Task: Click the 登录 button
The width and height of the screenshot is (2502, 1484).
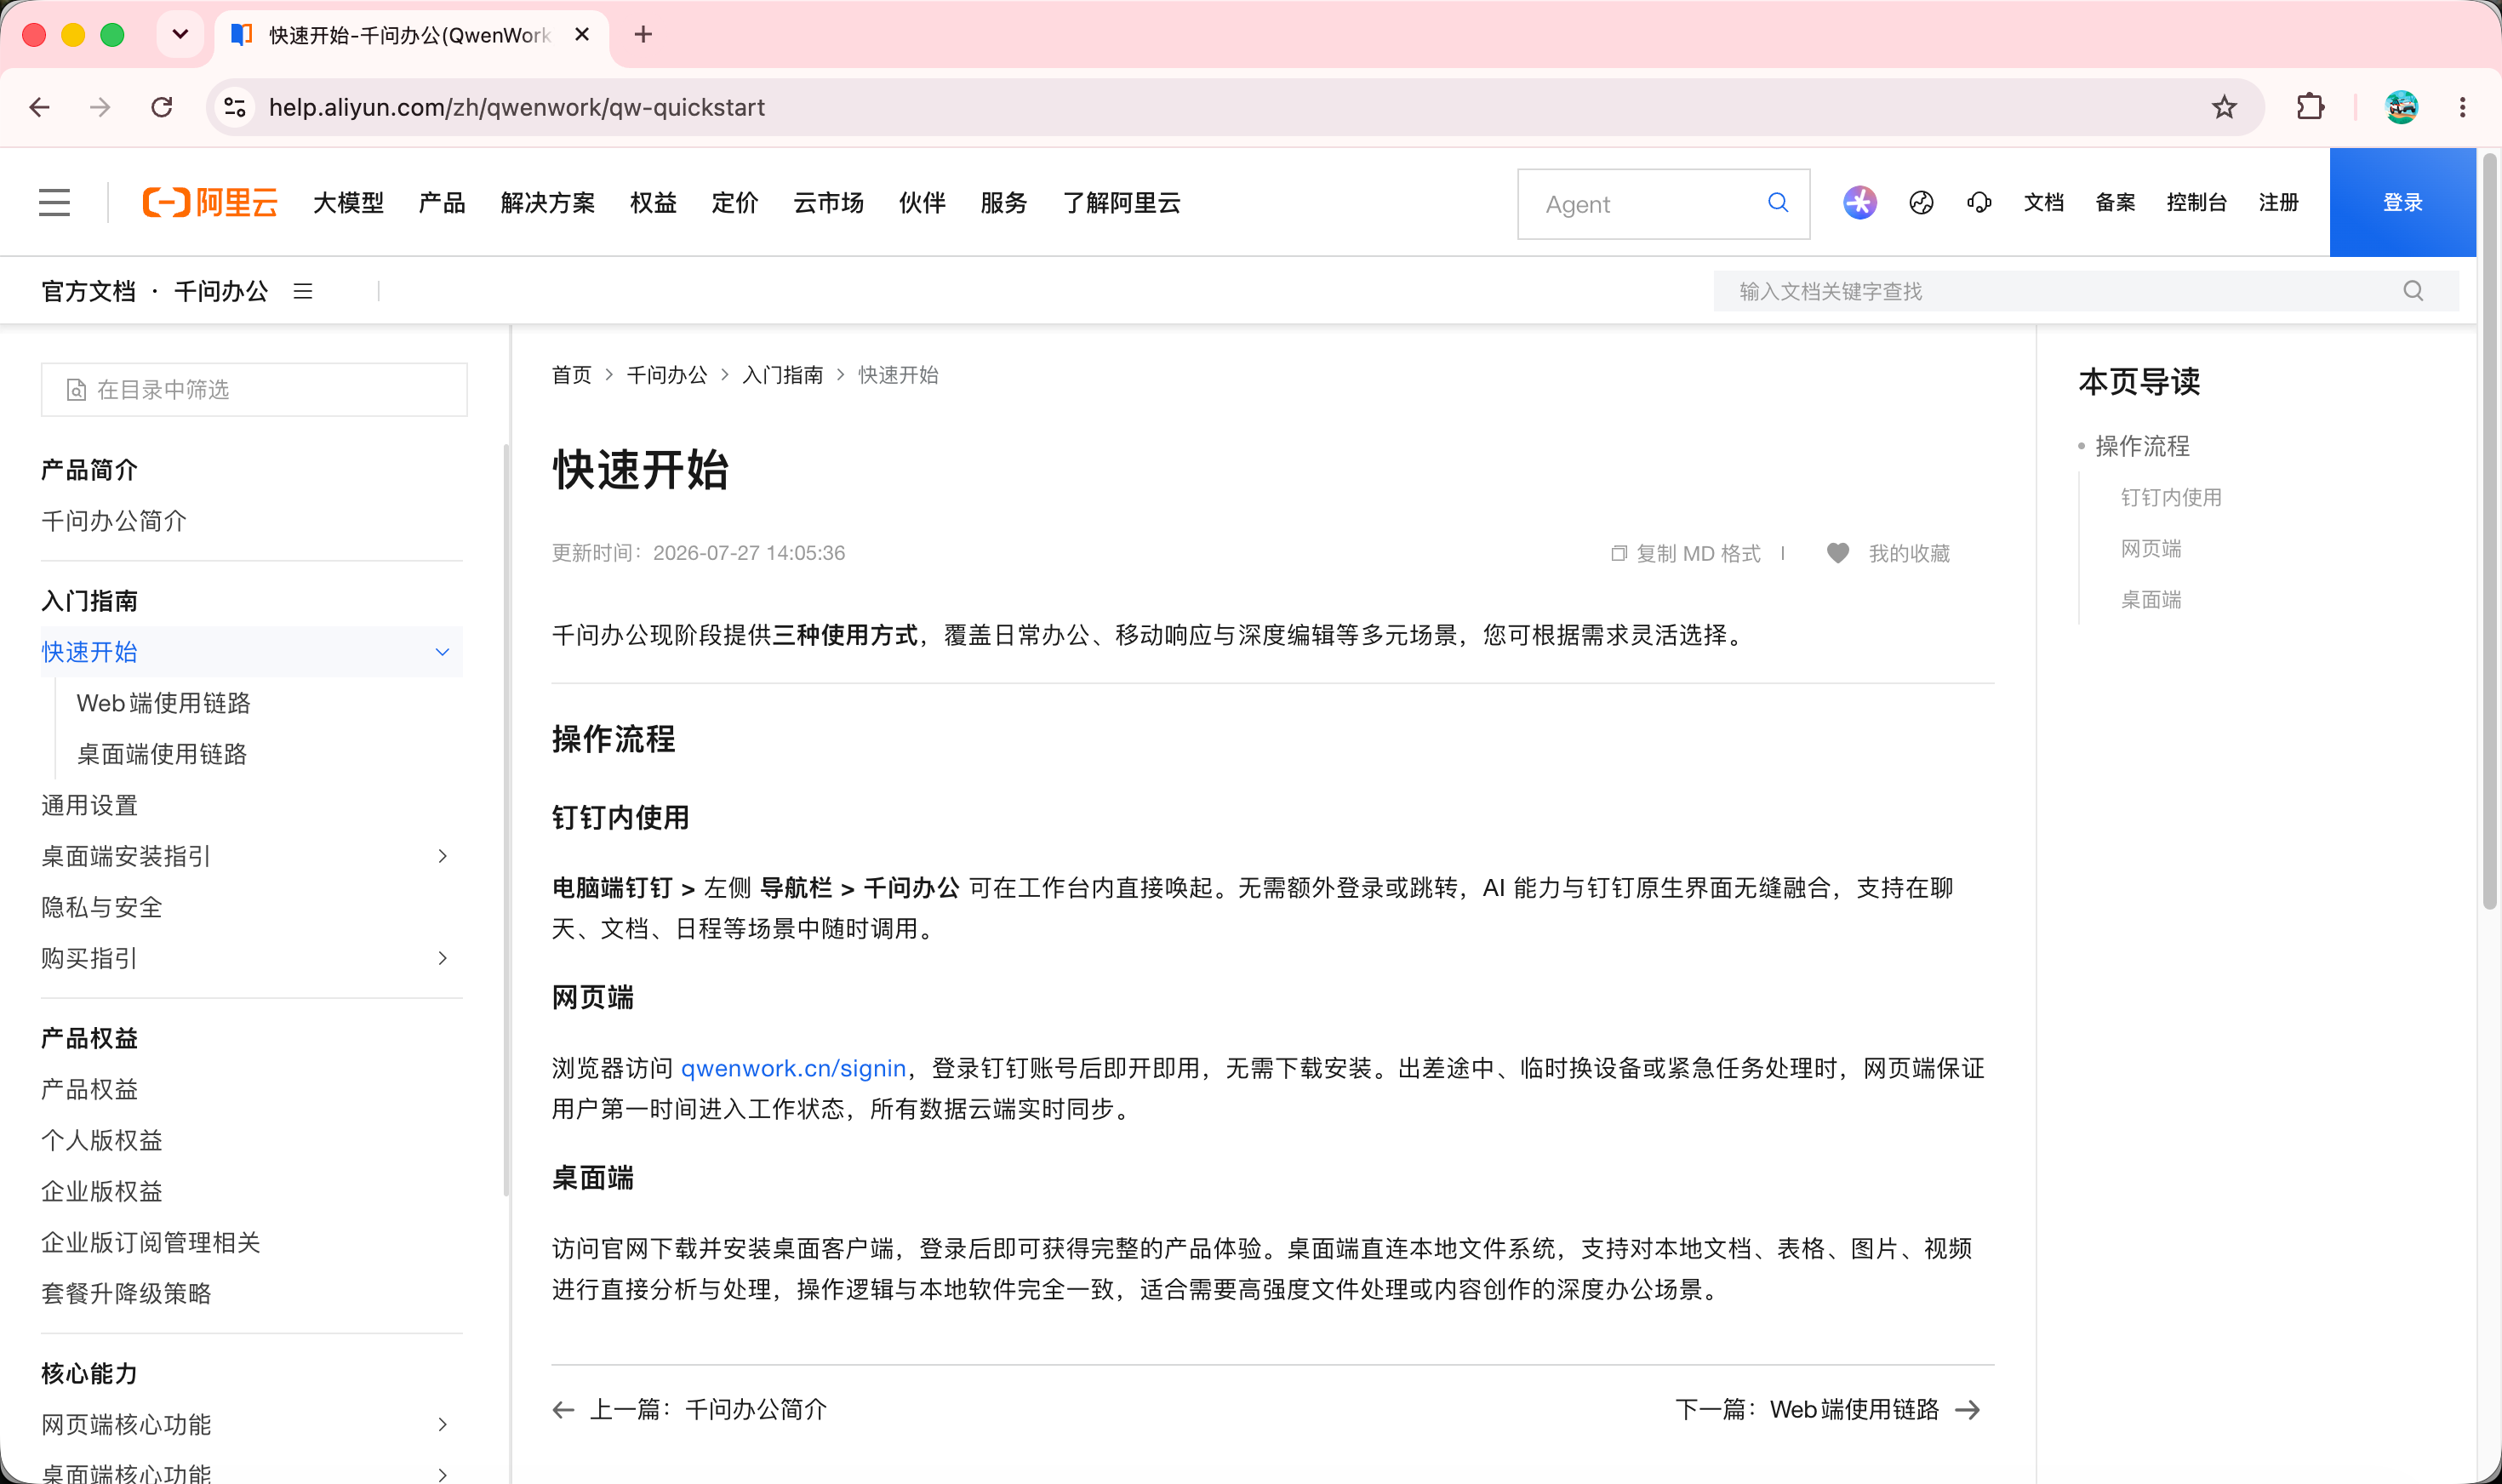Action: [2402, 203]
